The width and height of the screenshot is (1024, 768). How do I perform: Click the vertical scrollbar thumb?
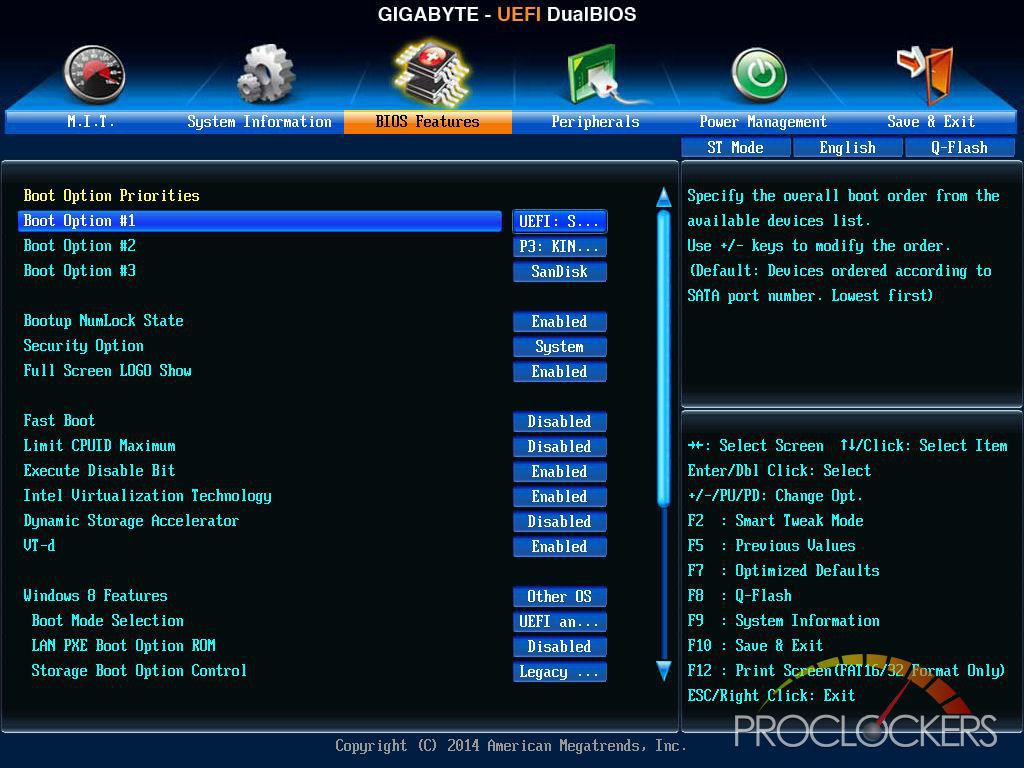[x=664, y=358]
